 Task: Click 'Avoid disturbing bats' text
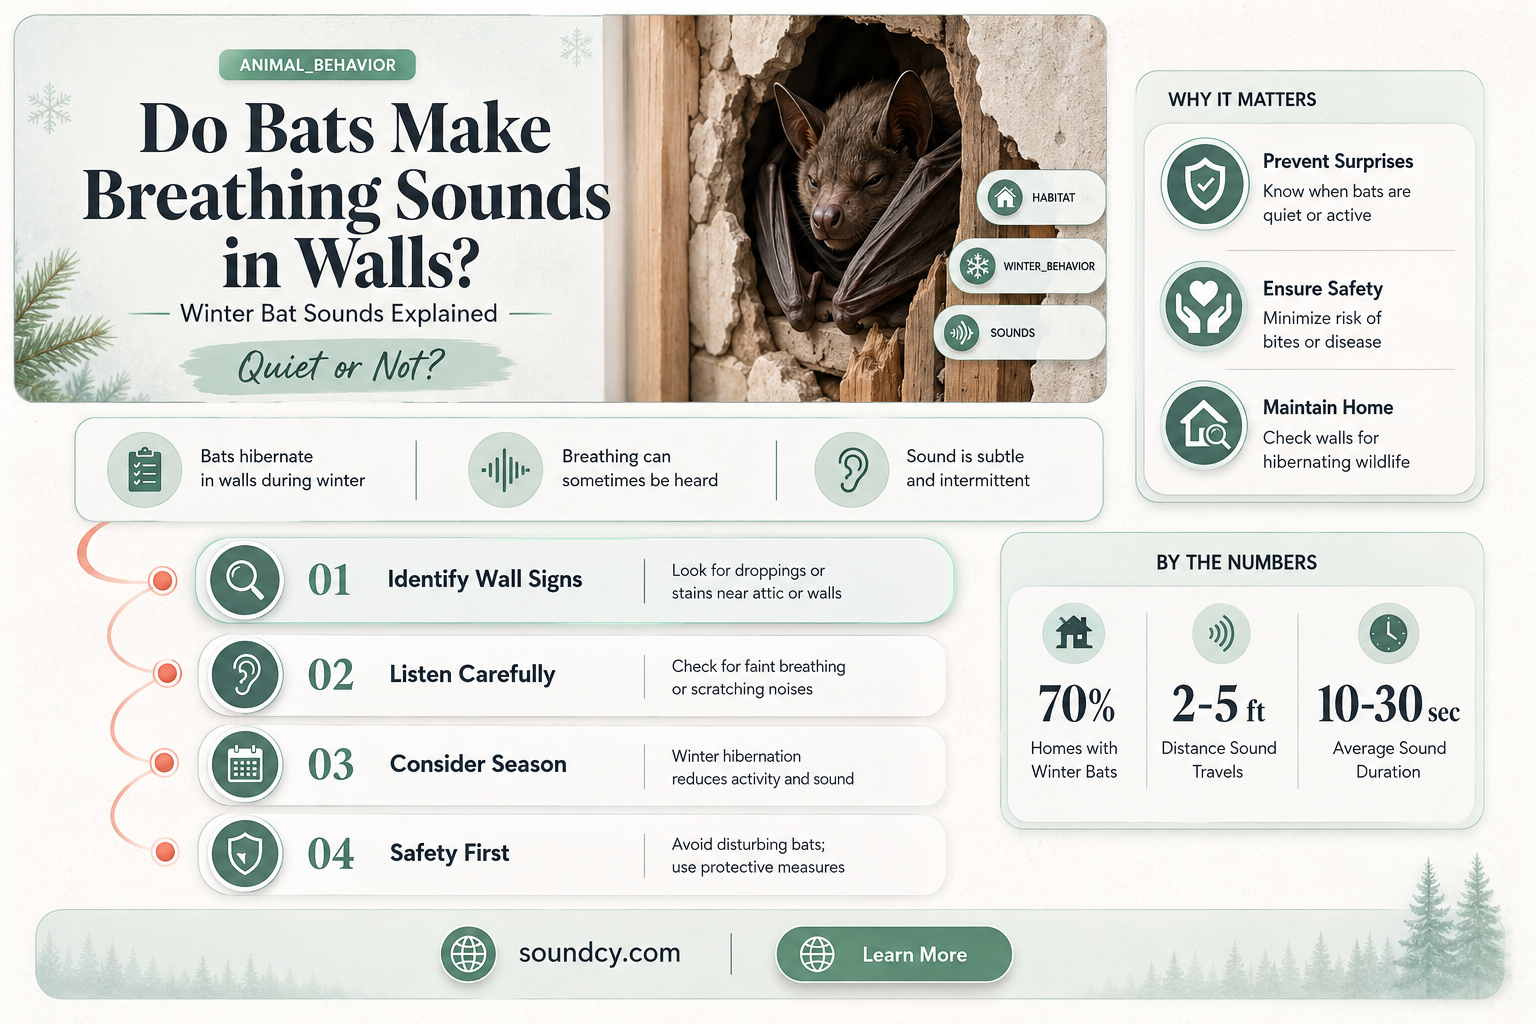(x=758, y=855)
